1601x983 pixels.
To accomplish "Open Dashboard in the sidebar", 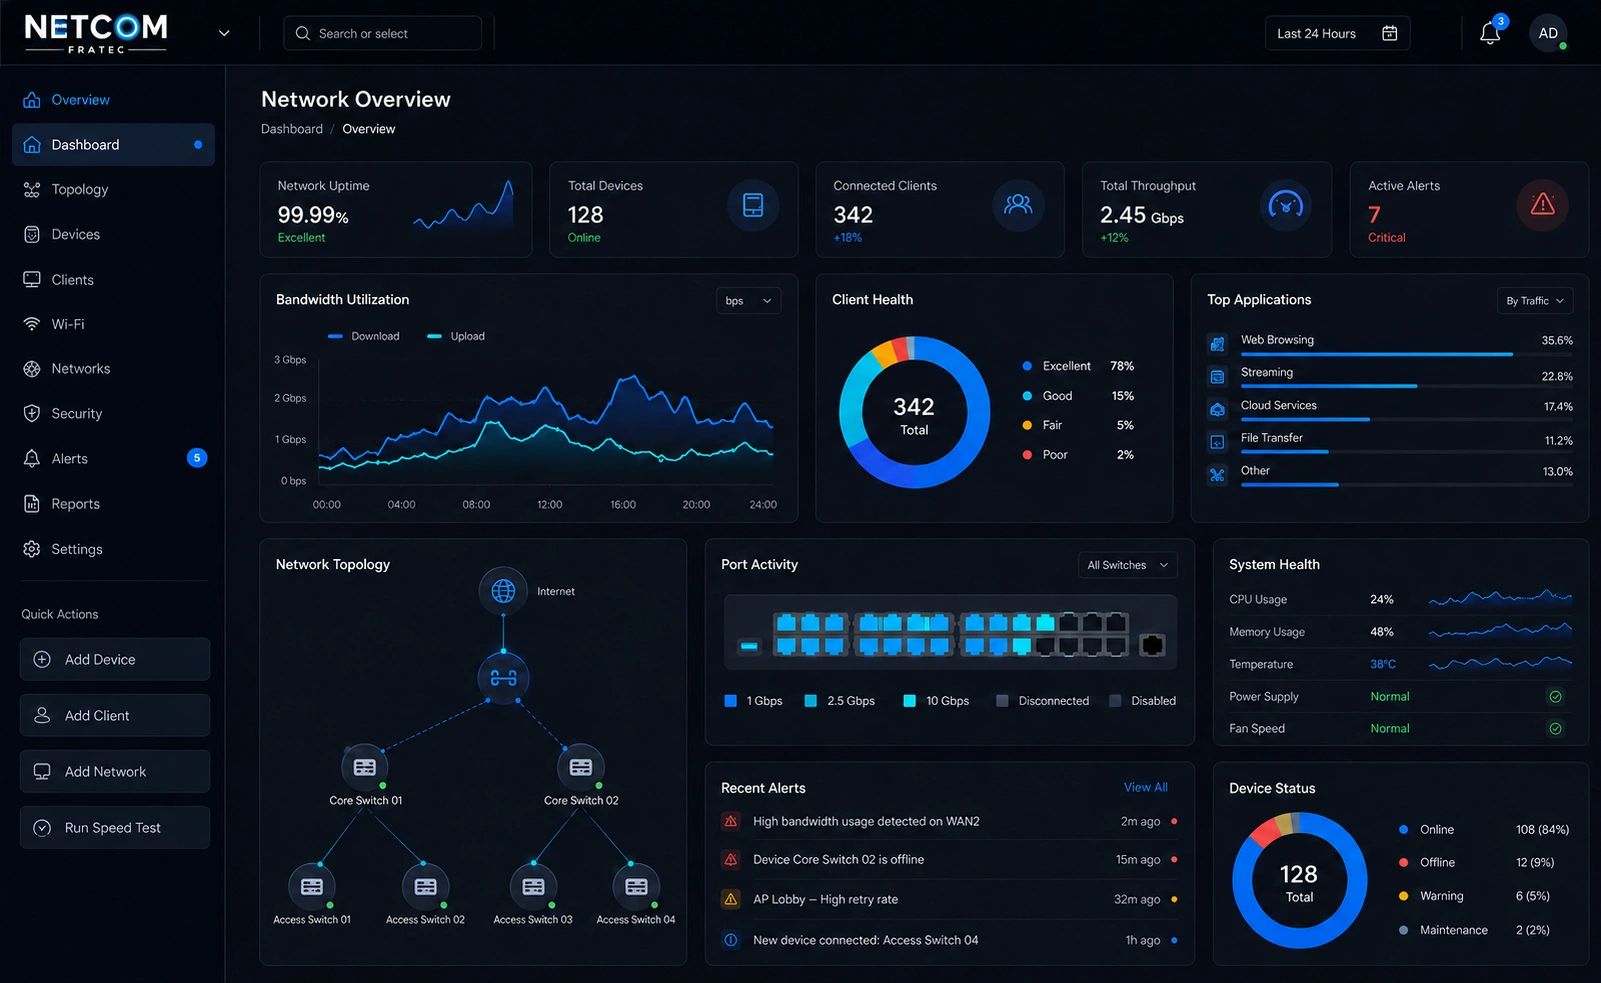I will tap(113, 145).
